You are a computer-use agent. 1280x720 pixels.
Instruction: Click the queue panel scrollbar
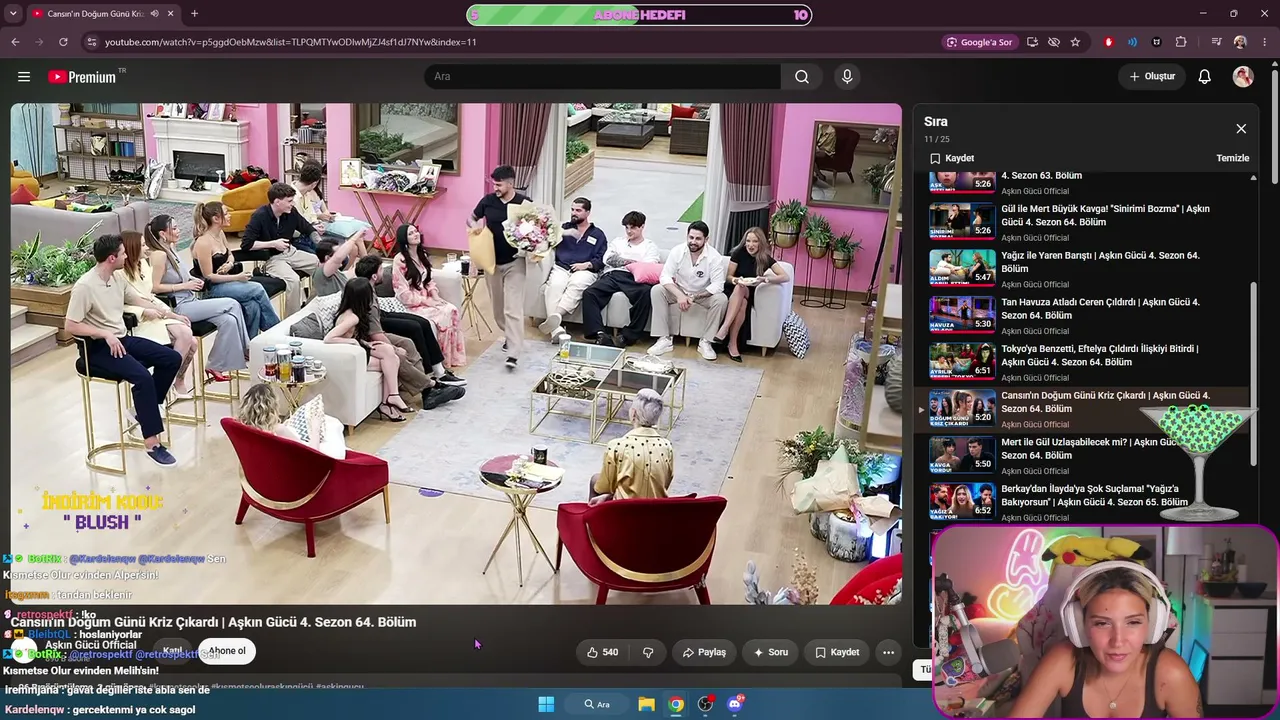tap(1254, 374)
